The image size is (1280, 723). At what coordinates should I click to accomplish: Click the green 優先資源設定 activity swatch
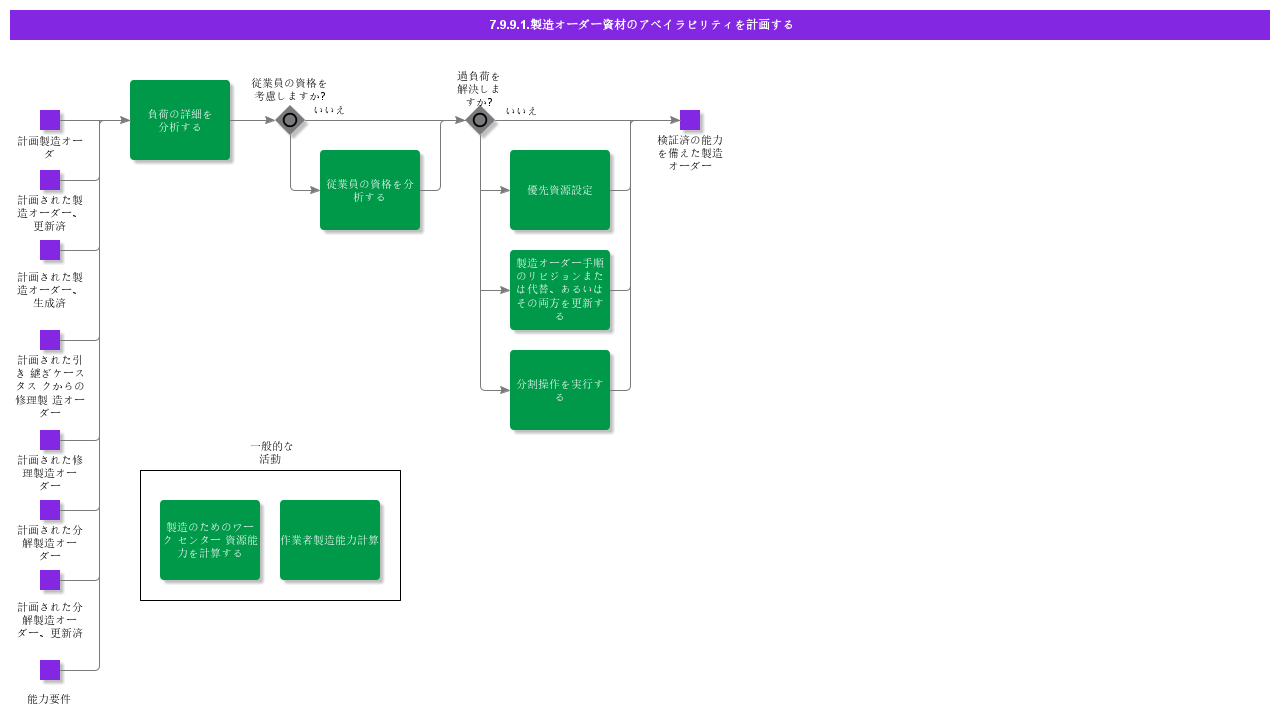(x=560, y=190)
